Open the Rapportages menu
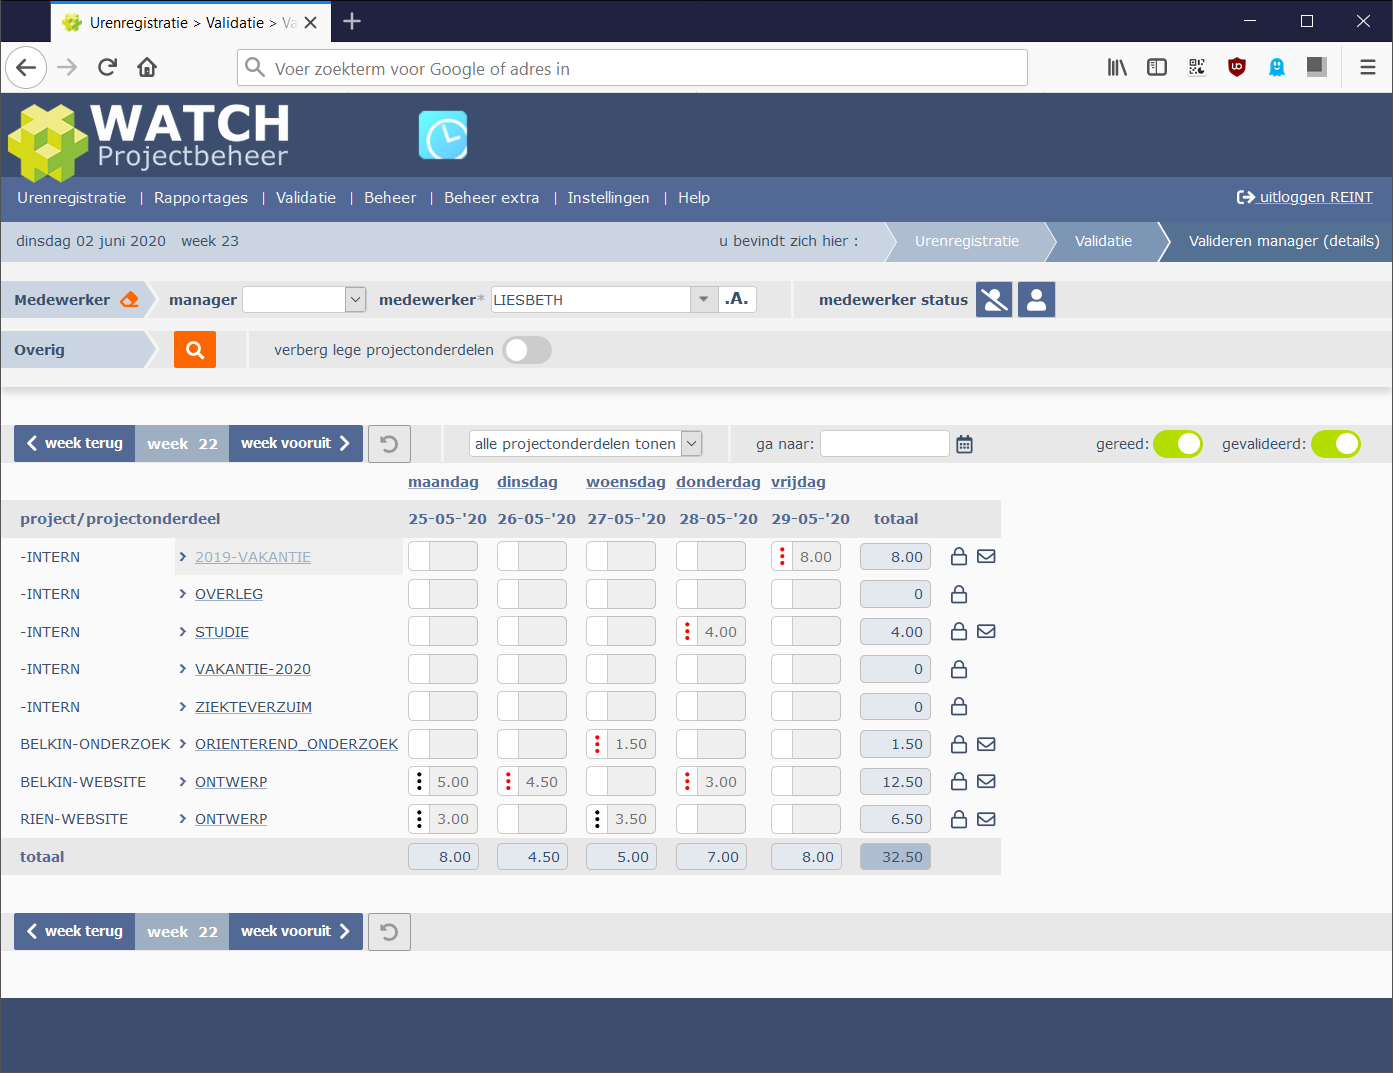Image resolution: width=1393 pixels, height=1073 pixels. coord(201,198)
